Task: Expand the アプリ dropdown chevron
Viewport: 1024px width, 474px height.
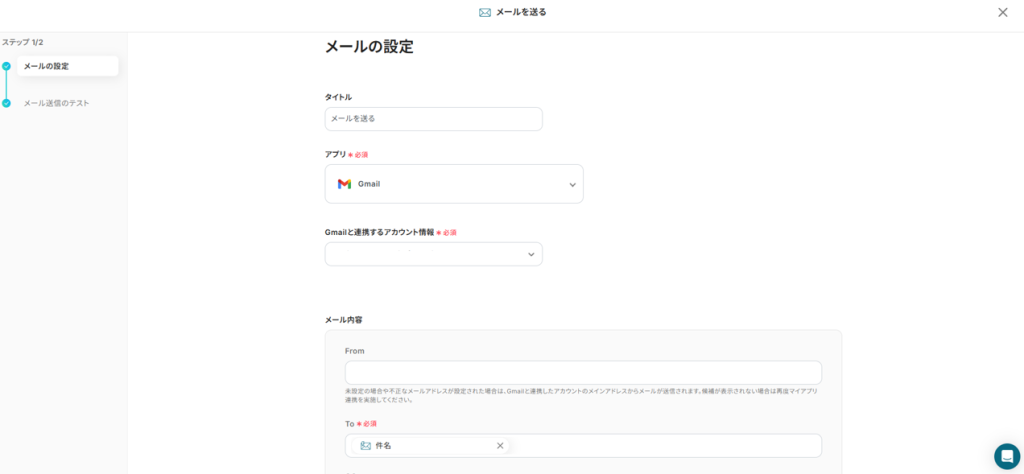Action: [x=572, y=185]
